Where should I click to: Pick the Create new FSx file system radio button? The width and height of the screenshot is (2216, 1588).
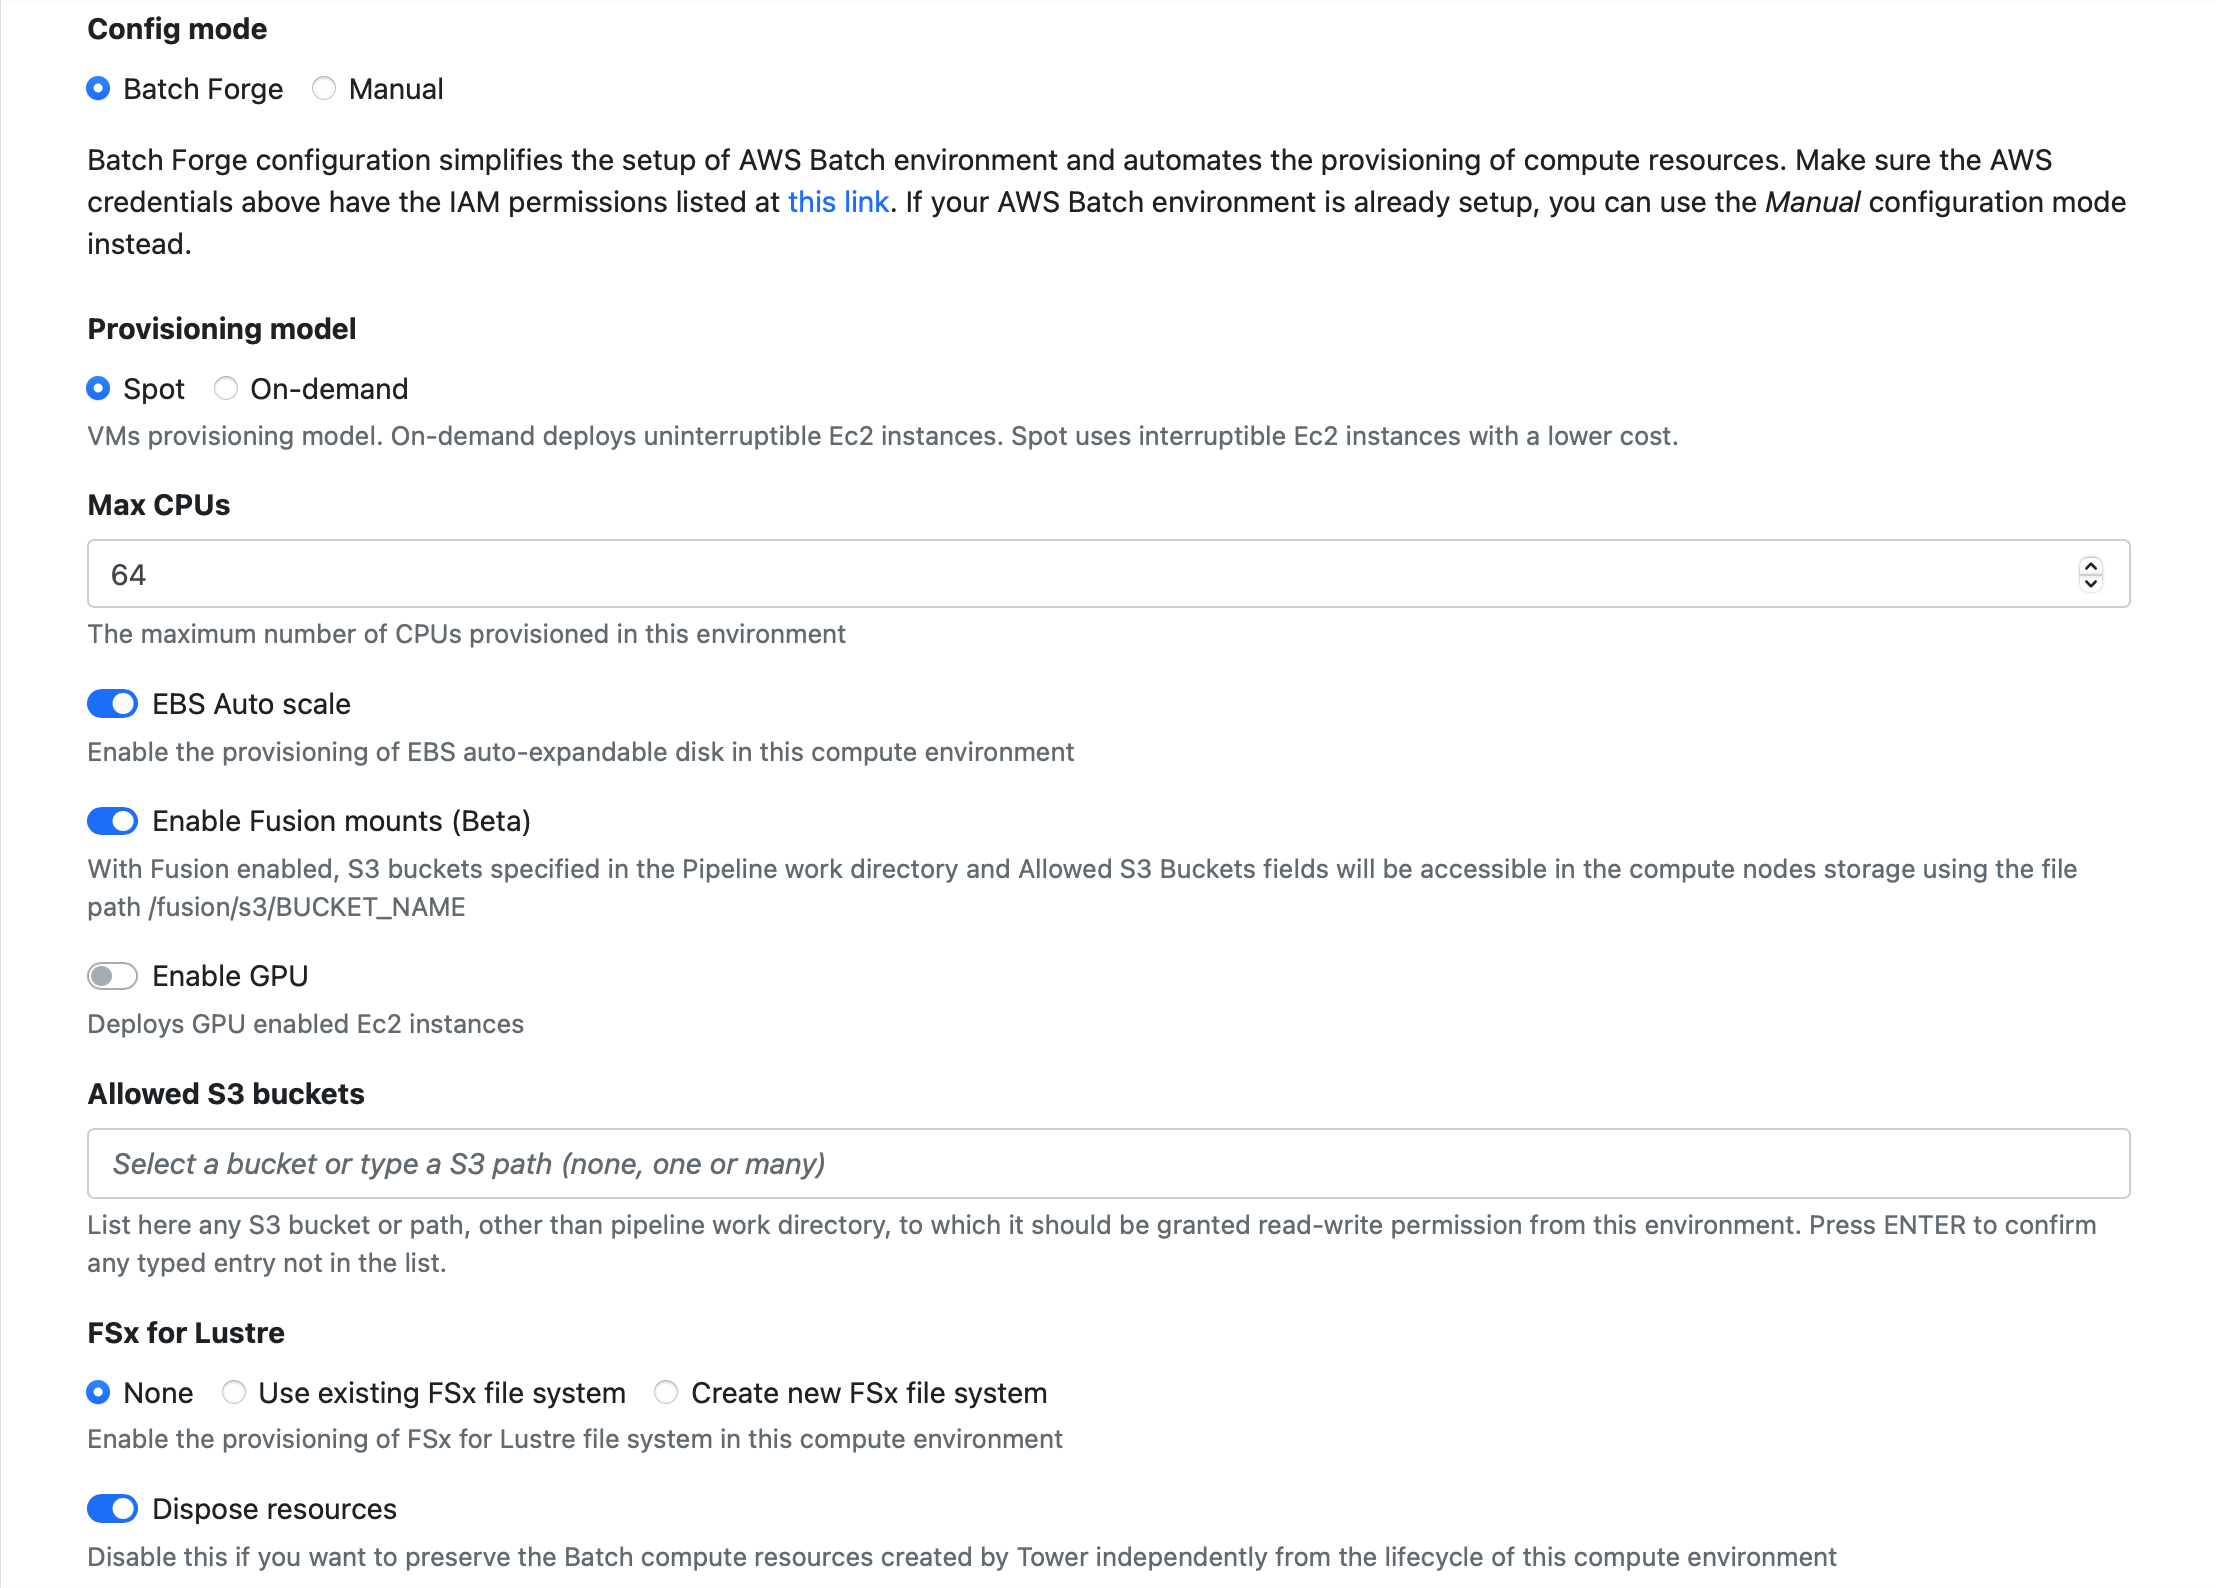666,1392
